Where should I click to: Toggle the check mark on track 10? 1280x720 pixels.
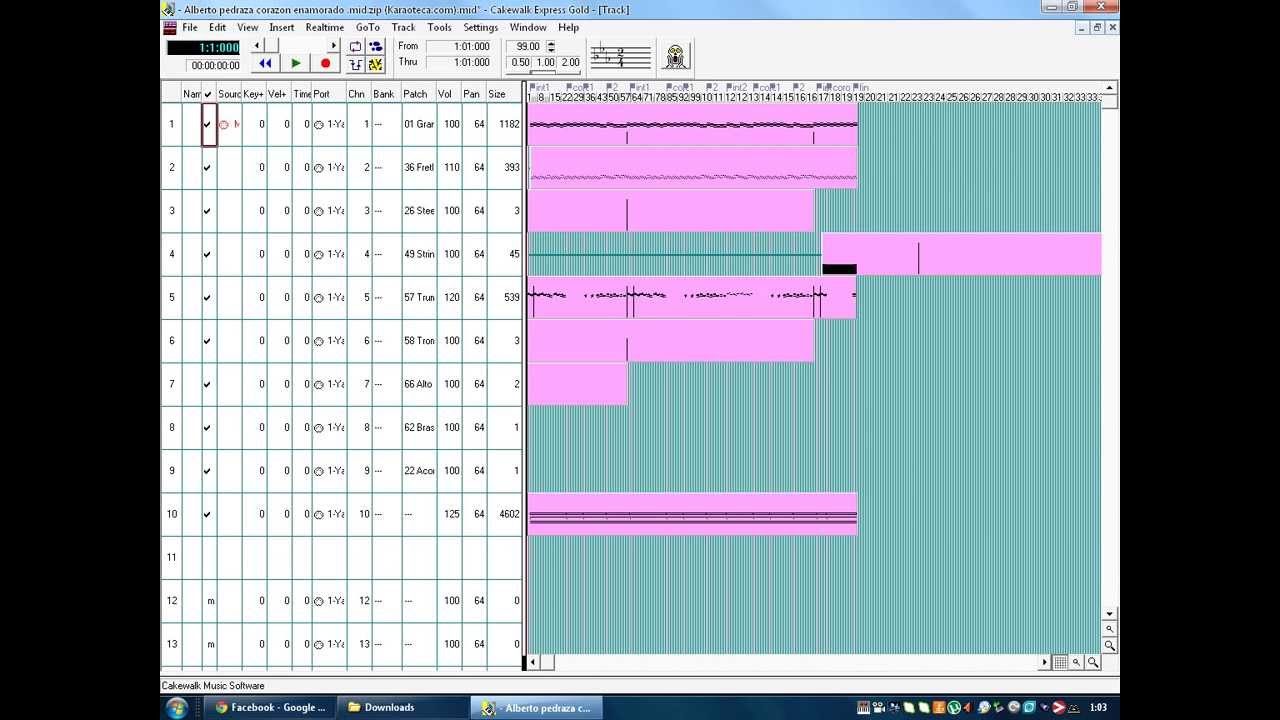tap(208, 514)
